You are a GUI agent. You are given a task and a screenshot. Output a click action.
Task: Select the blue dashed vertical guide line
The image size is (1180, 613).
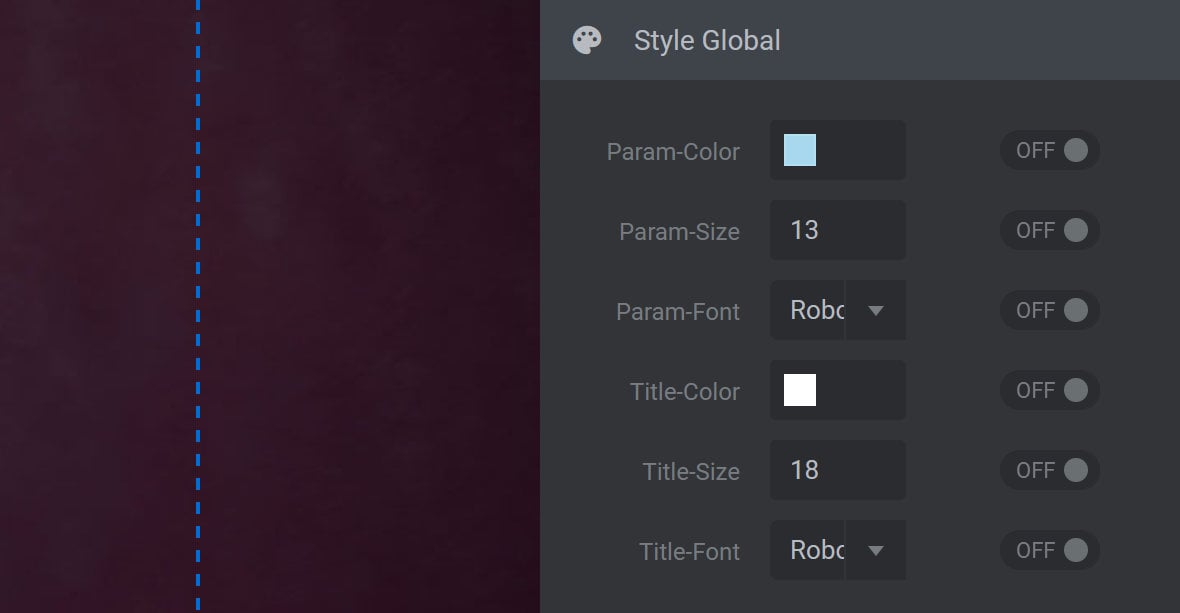[198, 306]
